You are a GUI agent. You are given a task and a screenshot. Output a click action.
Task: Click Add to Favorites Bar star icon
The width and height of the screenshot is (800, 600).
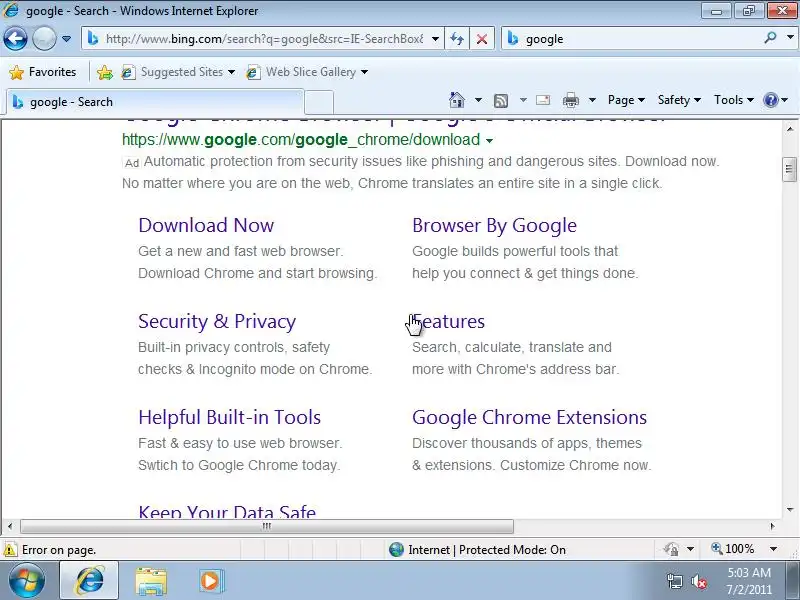[x=105, y=72]
